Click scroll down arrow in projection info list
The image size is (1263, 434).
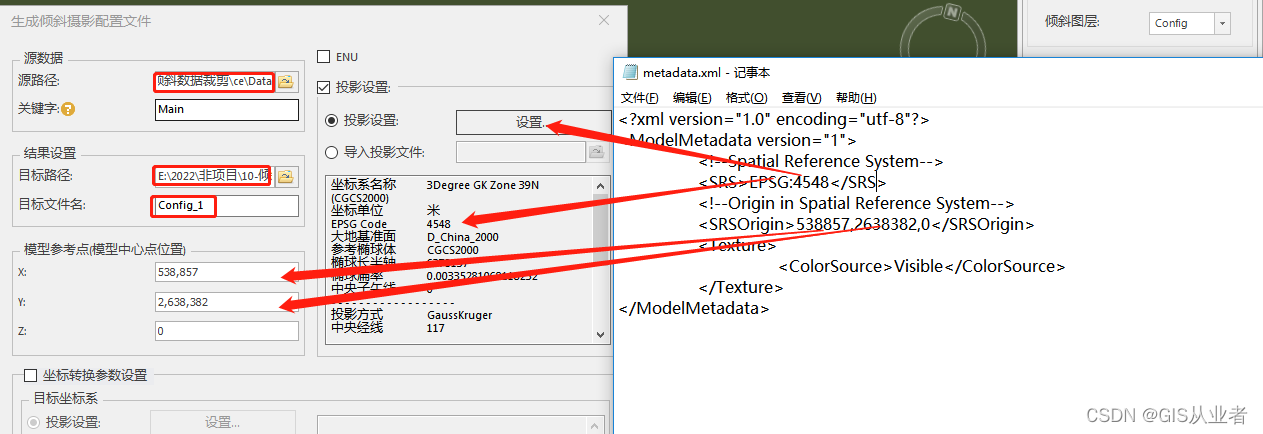[601, 335]
